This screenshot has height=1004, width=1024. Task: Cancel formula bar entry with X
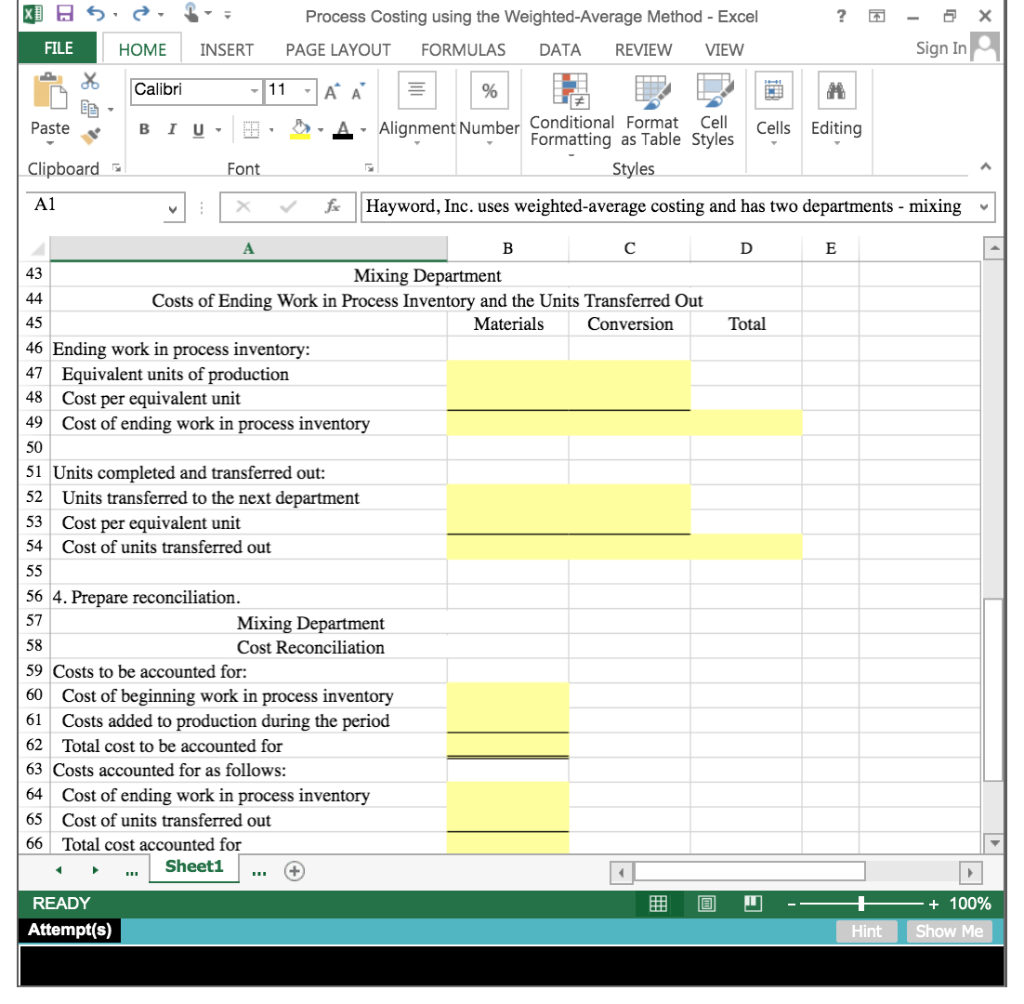point(243,207)
